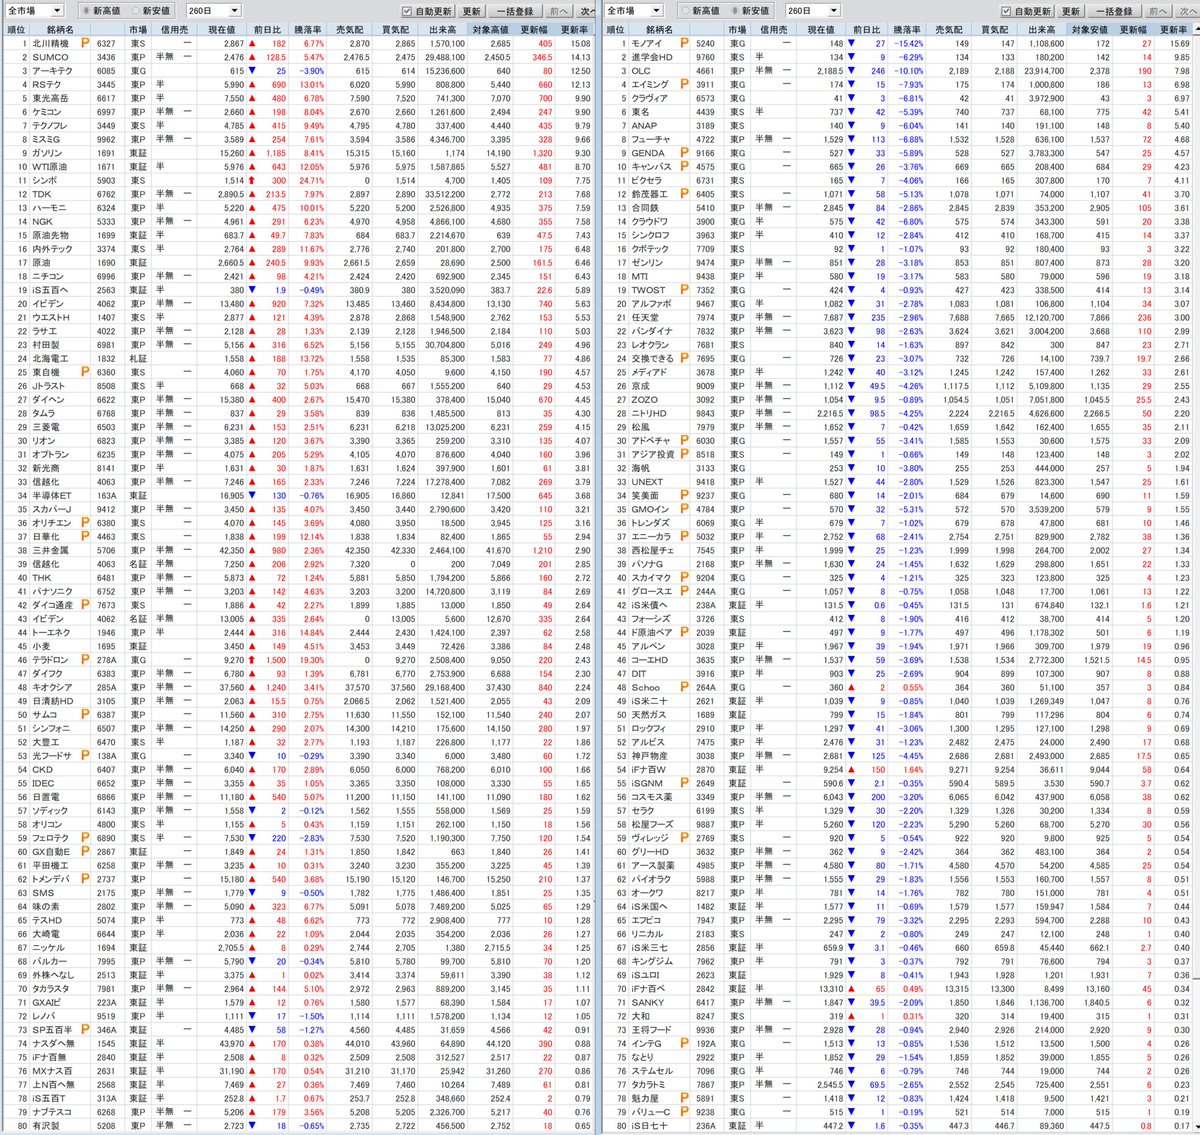Viewport: 1200px width, 1135px height.
Task: Click the P icon beside 鈴茂器工 in right panel
Action: coord(684,194)
